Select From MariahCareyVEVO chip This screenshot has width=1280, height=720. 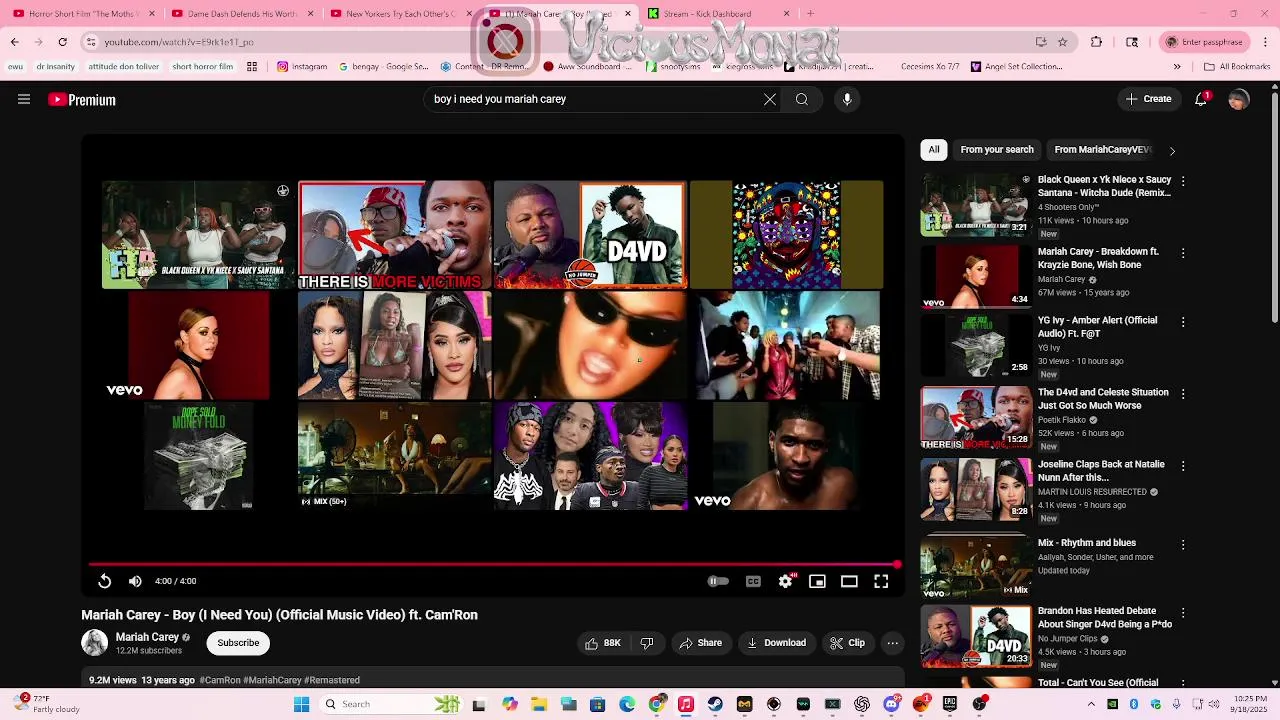click(1102, 149)
